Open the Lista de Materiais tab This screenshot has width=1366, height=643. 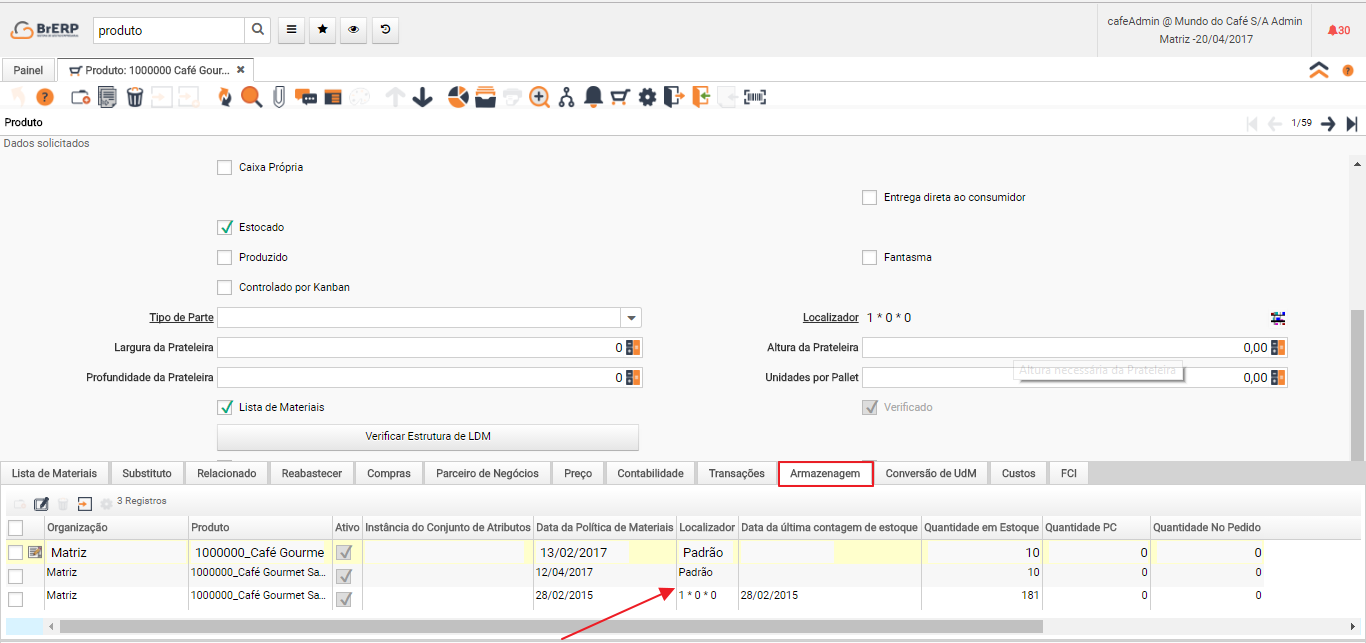tap(54, 473)
